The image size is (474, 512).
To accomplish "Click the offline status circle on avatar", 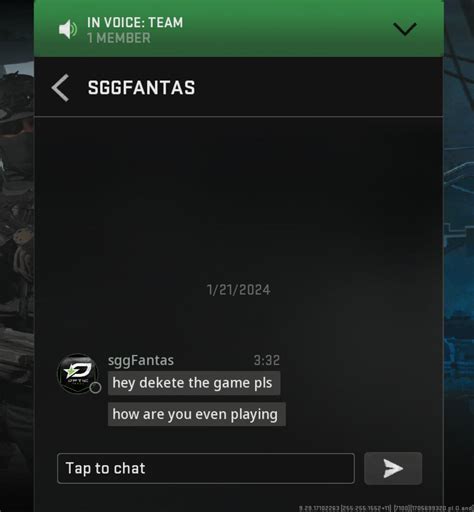I will 95,388.
